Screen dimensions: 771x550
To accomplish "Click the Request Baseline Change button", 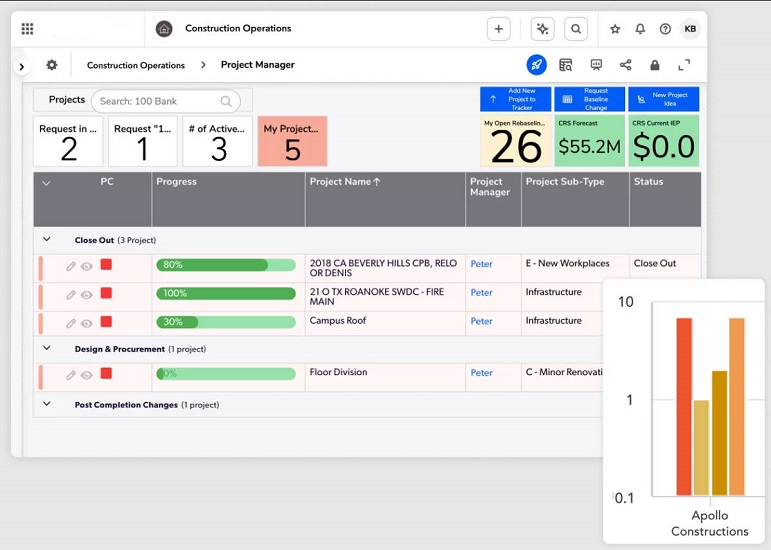I will tap(589, 99).
